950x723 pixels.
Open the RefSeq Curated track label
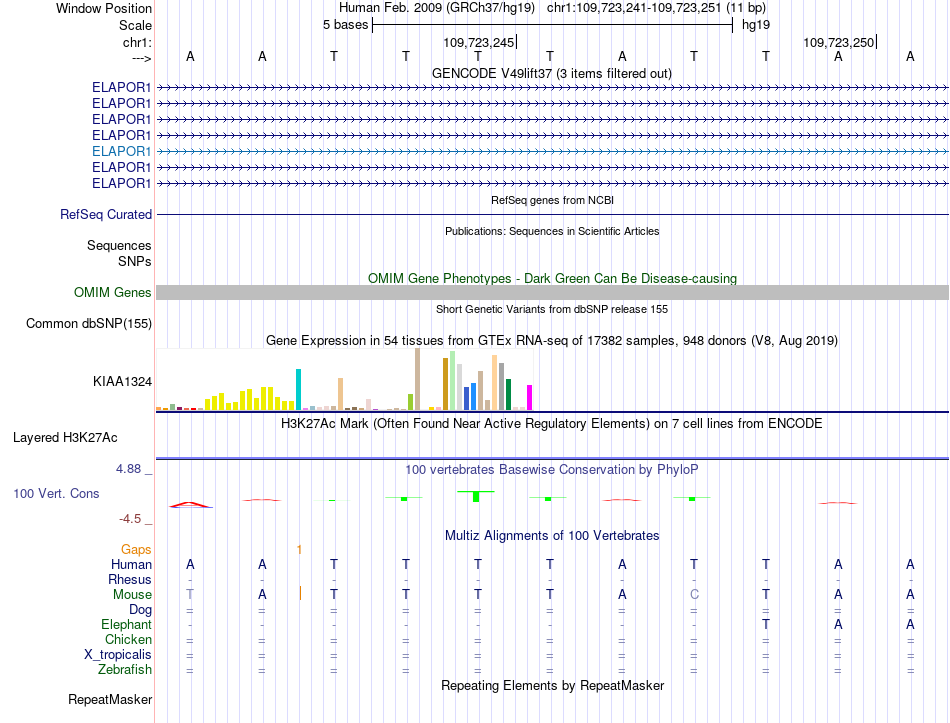pos(106,215)
